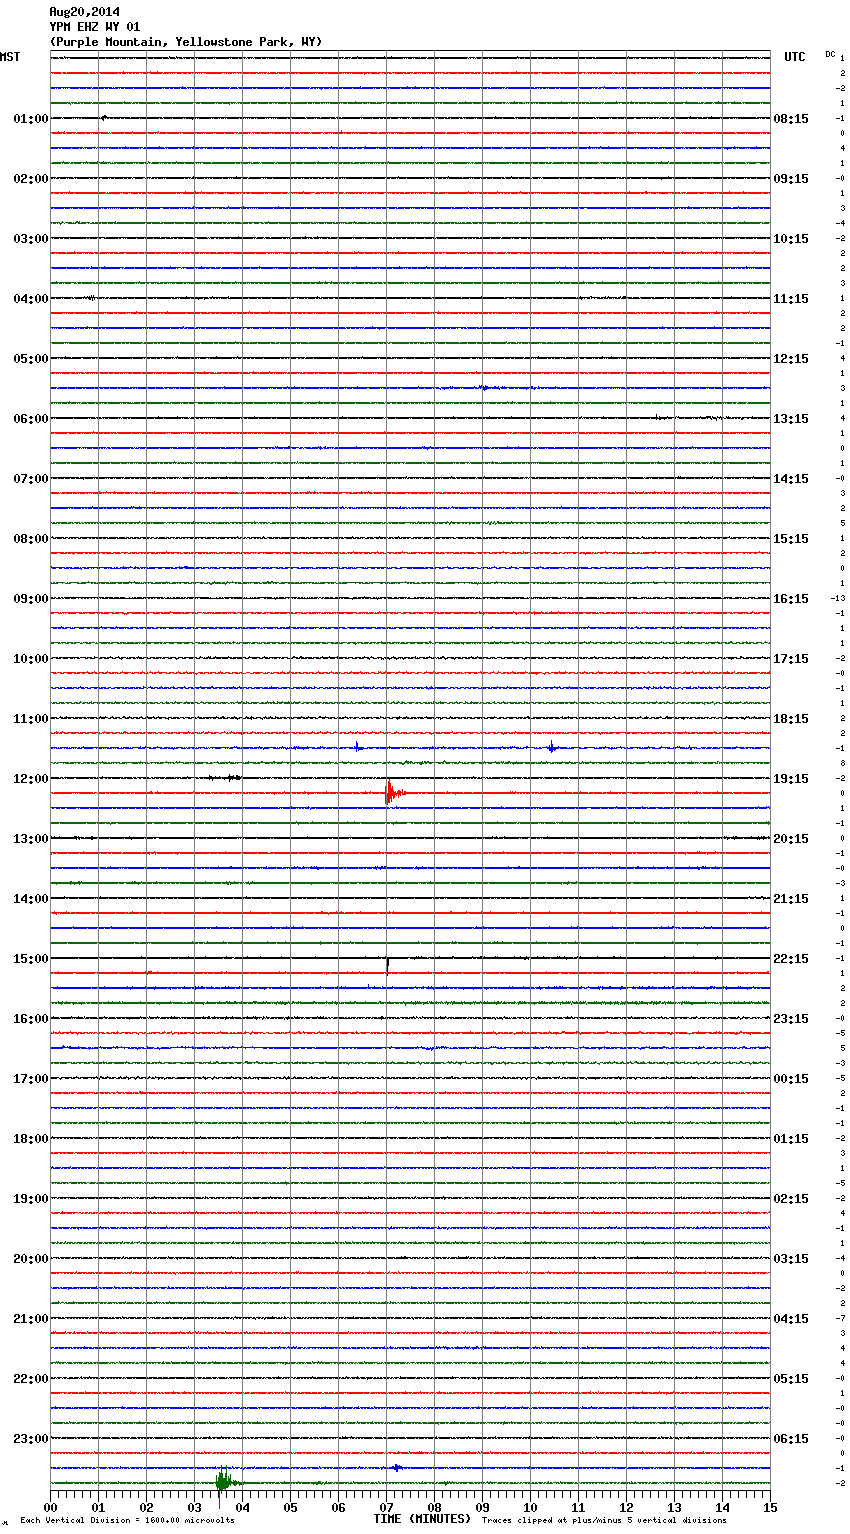The width and height of the screenshot is (850, 1534).
Task: Click the "TIME (MINUTES)" axis title
Action: [x=422, y=1519]
